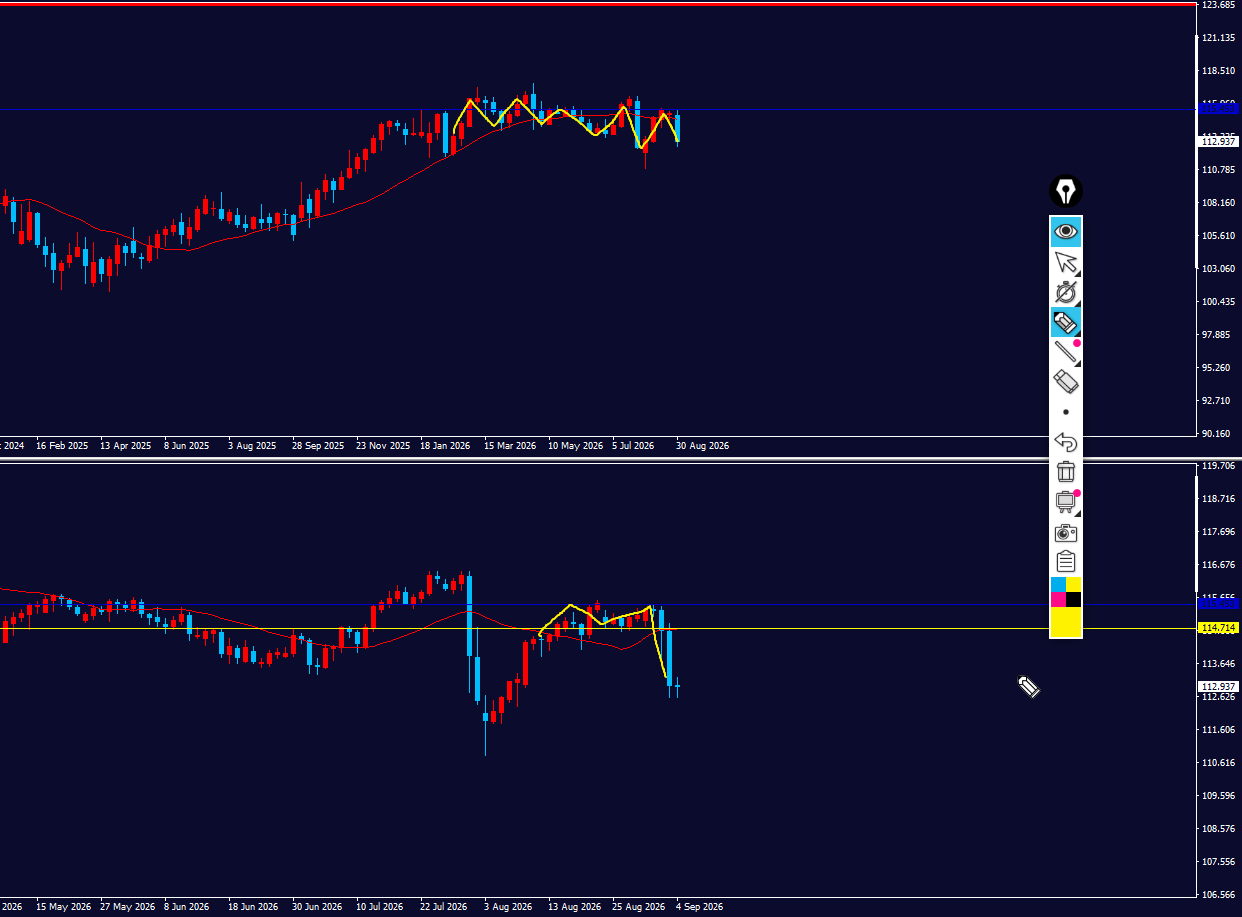Select the black color swatch

(x=1074, y=599)
